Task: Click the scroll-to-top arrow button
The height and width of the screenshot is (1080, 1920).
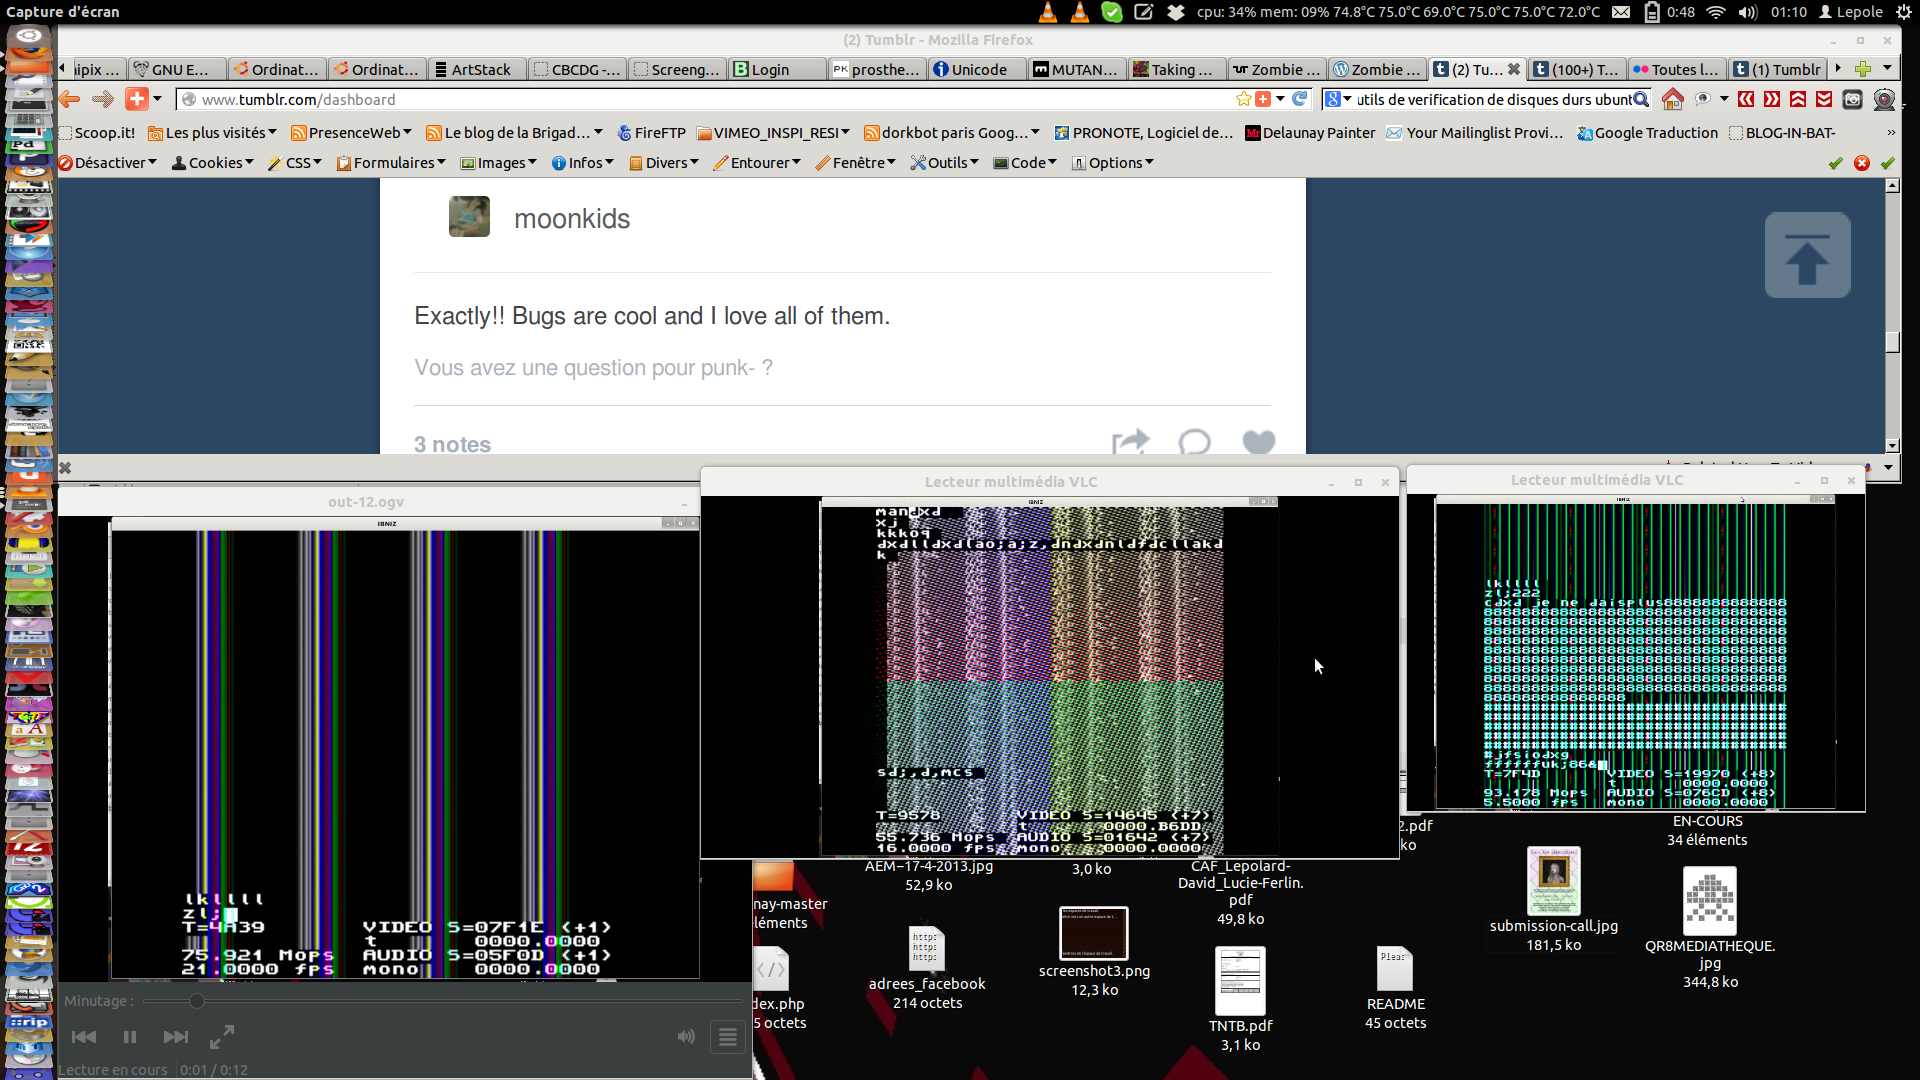Action: coord(1807,255)
